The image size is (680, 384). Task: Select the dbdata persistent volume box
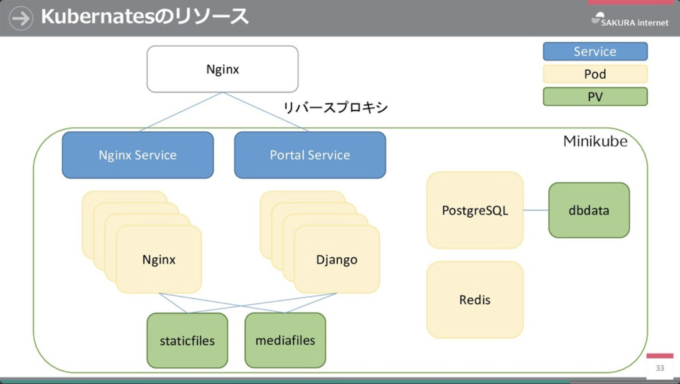[x=589, y=210]
